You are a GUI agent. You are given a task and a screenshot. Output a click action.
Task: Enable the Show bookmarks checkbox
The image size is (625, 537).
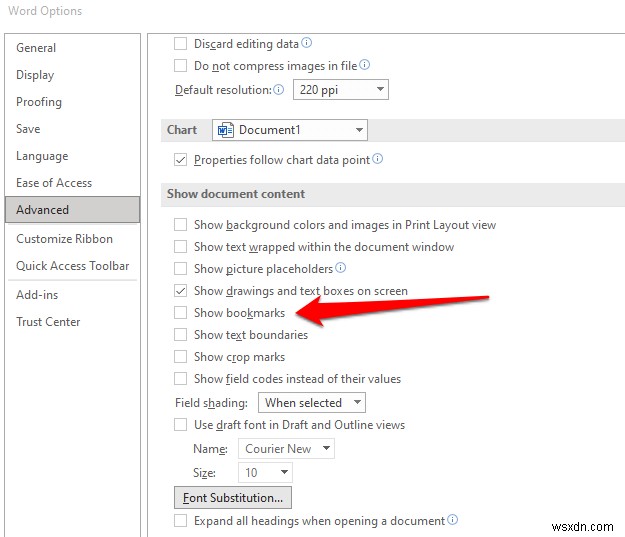click(181, 313)
